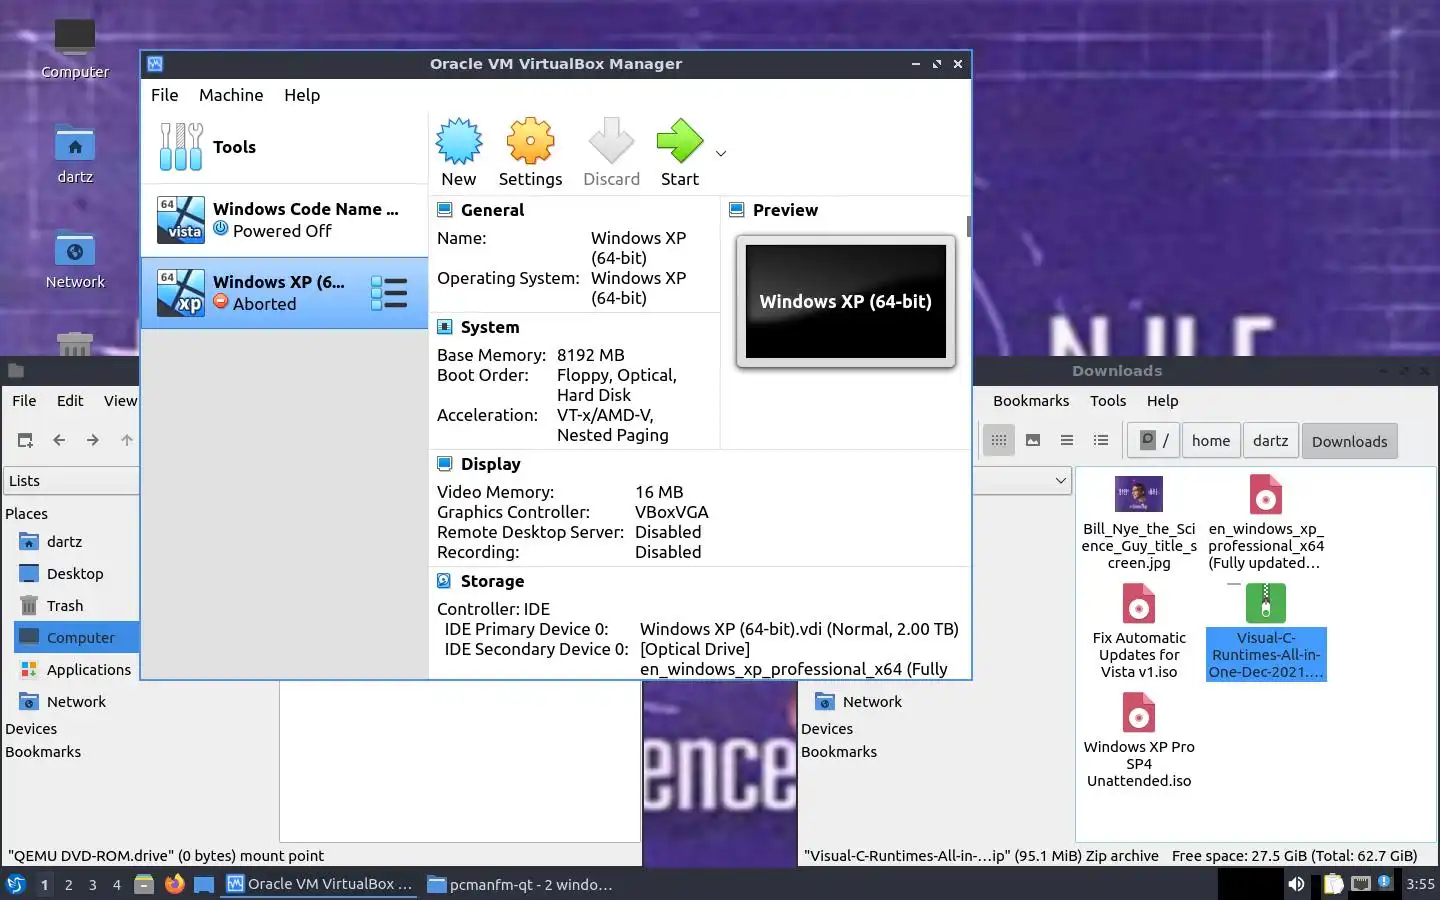1440x900 pixels.
Task: Open the File menu in VirtualBox
Action: [x=164, y=95]
